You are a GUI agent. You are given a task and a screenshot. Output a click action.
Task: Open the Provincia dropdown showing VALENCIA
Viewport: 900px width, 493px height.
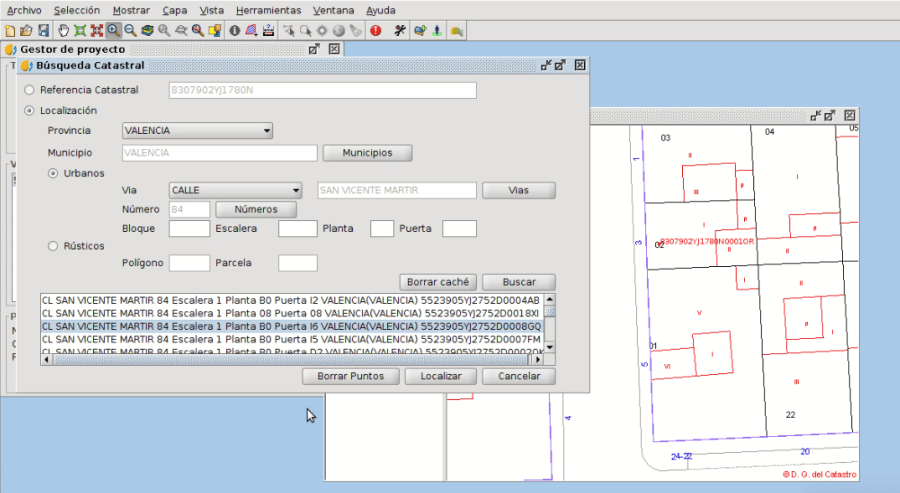pyautogui.click(x=197, y=131)
